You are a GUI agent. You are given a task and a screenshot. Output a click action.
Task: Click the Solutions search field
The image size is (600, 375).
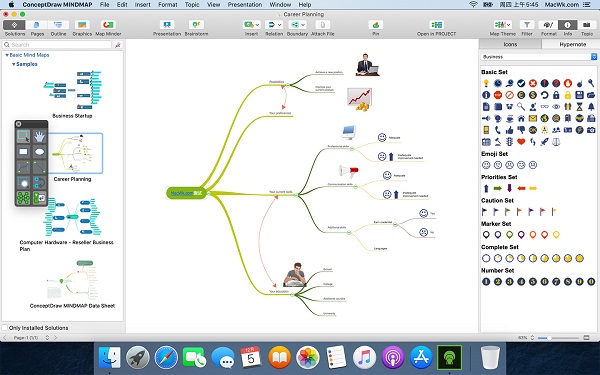(57, 45)
